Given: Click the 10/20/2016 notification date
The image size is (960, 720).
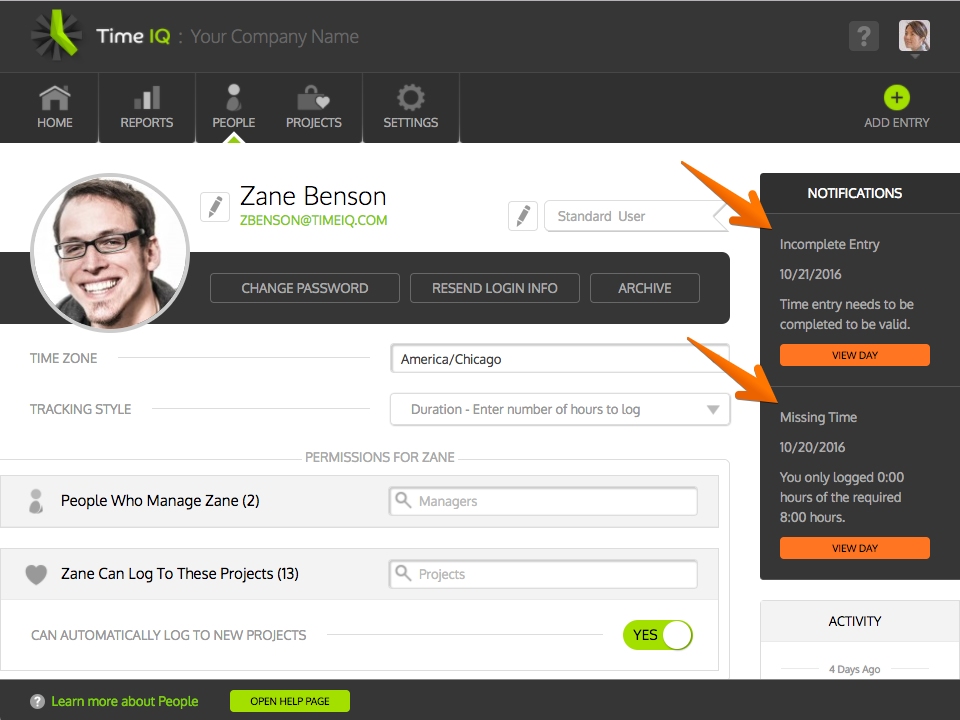Looking at the screenshot, I should [812, 448].
